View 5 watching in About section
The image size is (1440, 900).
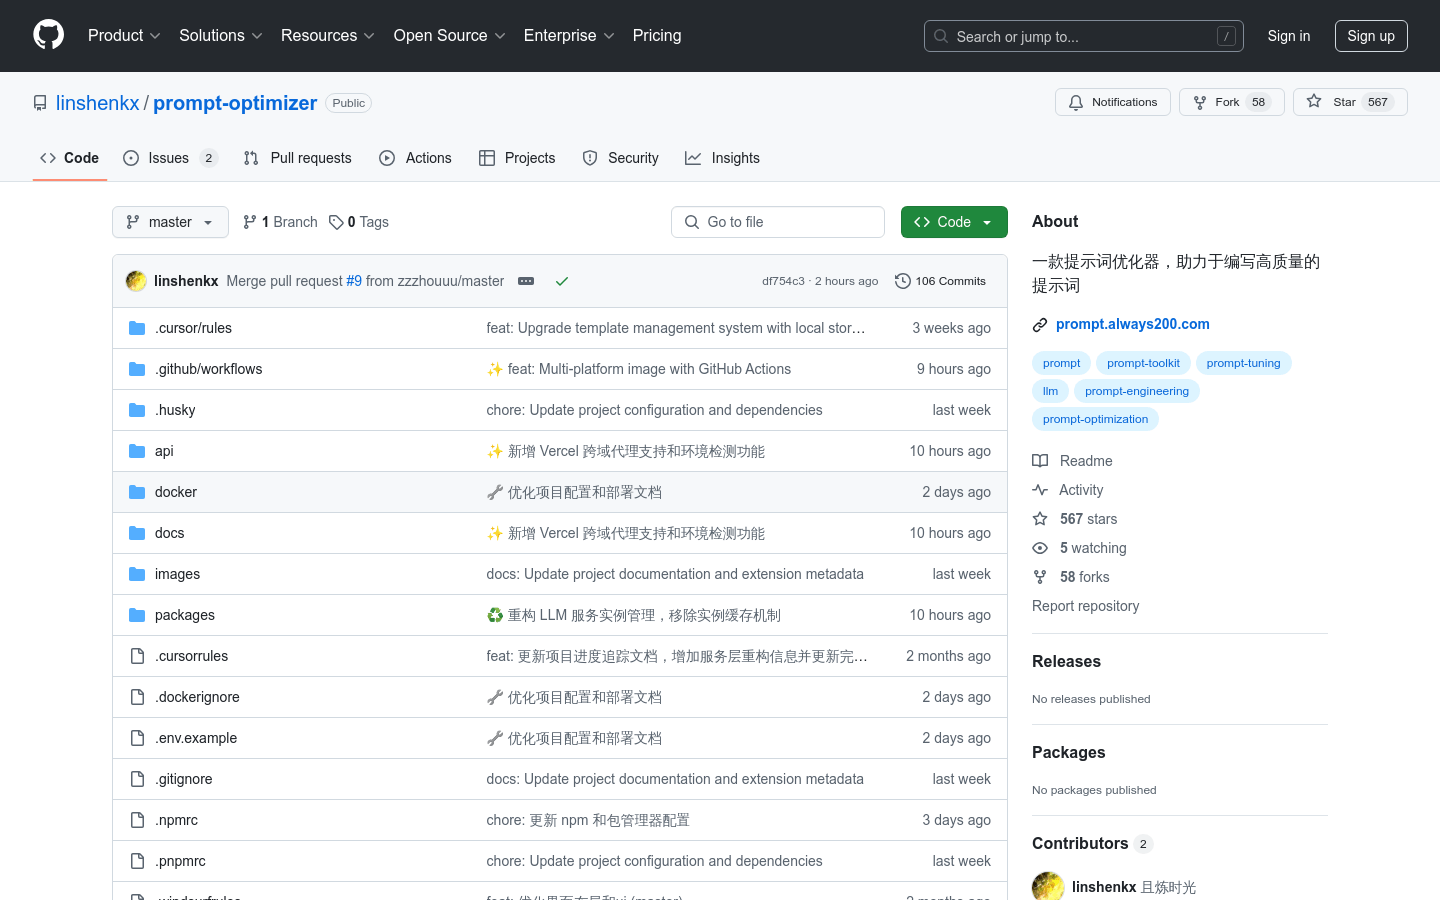tap(1079, 548)
